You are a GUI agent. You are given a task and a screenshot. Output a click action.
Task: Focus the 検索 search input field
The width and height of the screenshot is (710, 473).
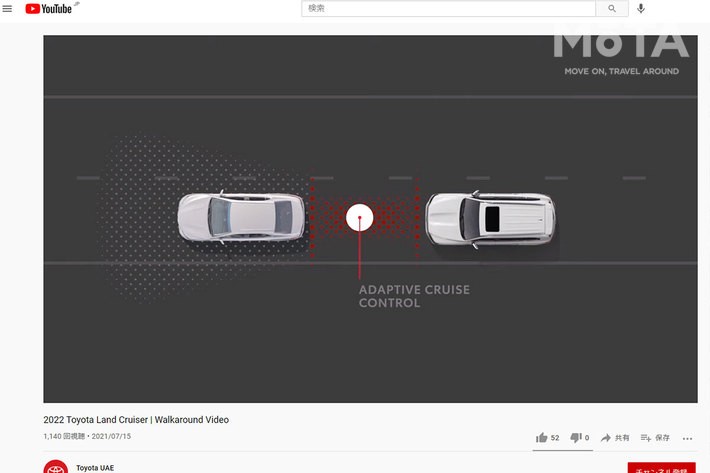point(448,9)
